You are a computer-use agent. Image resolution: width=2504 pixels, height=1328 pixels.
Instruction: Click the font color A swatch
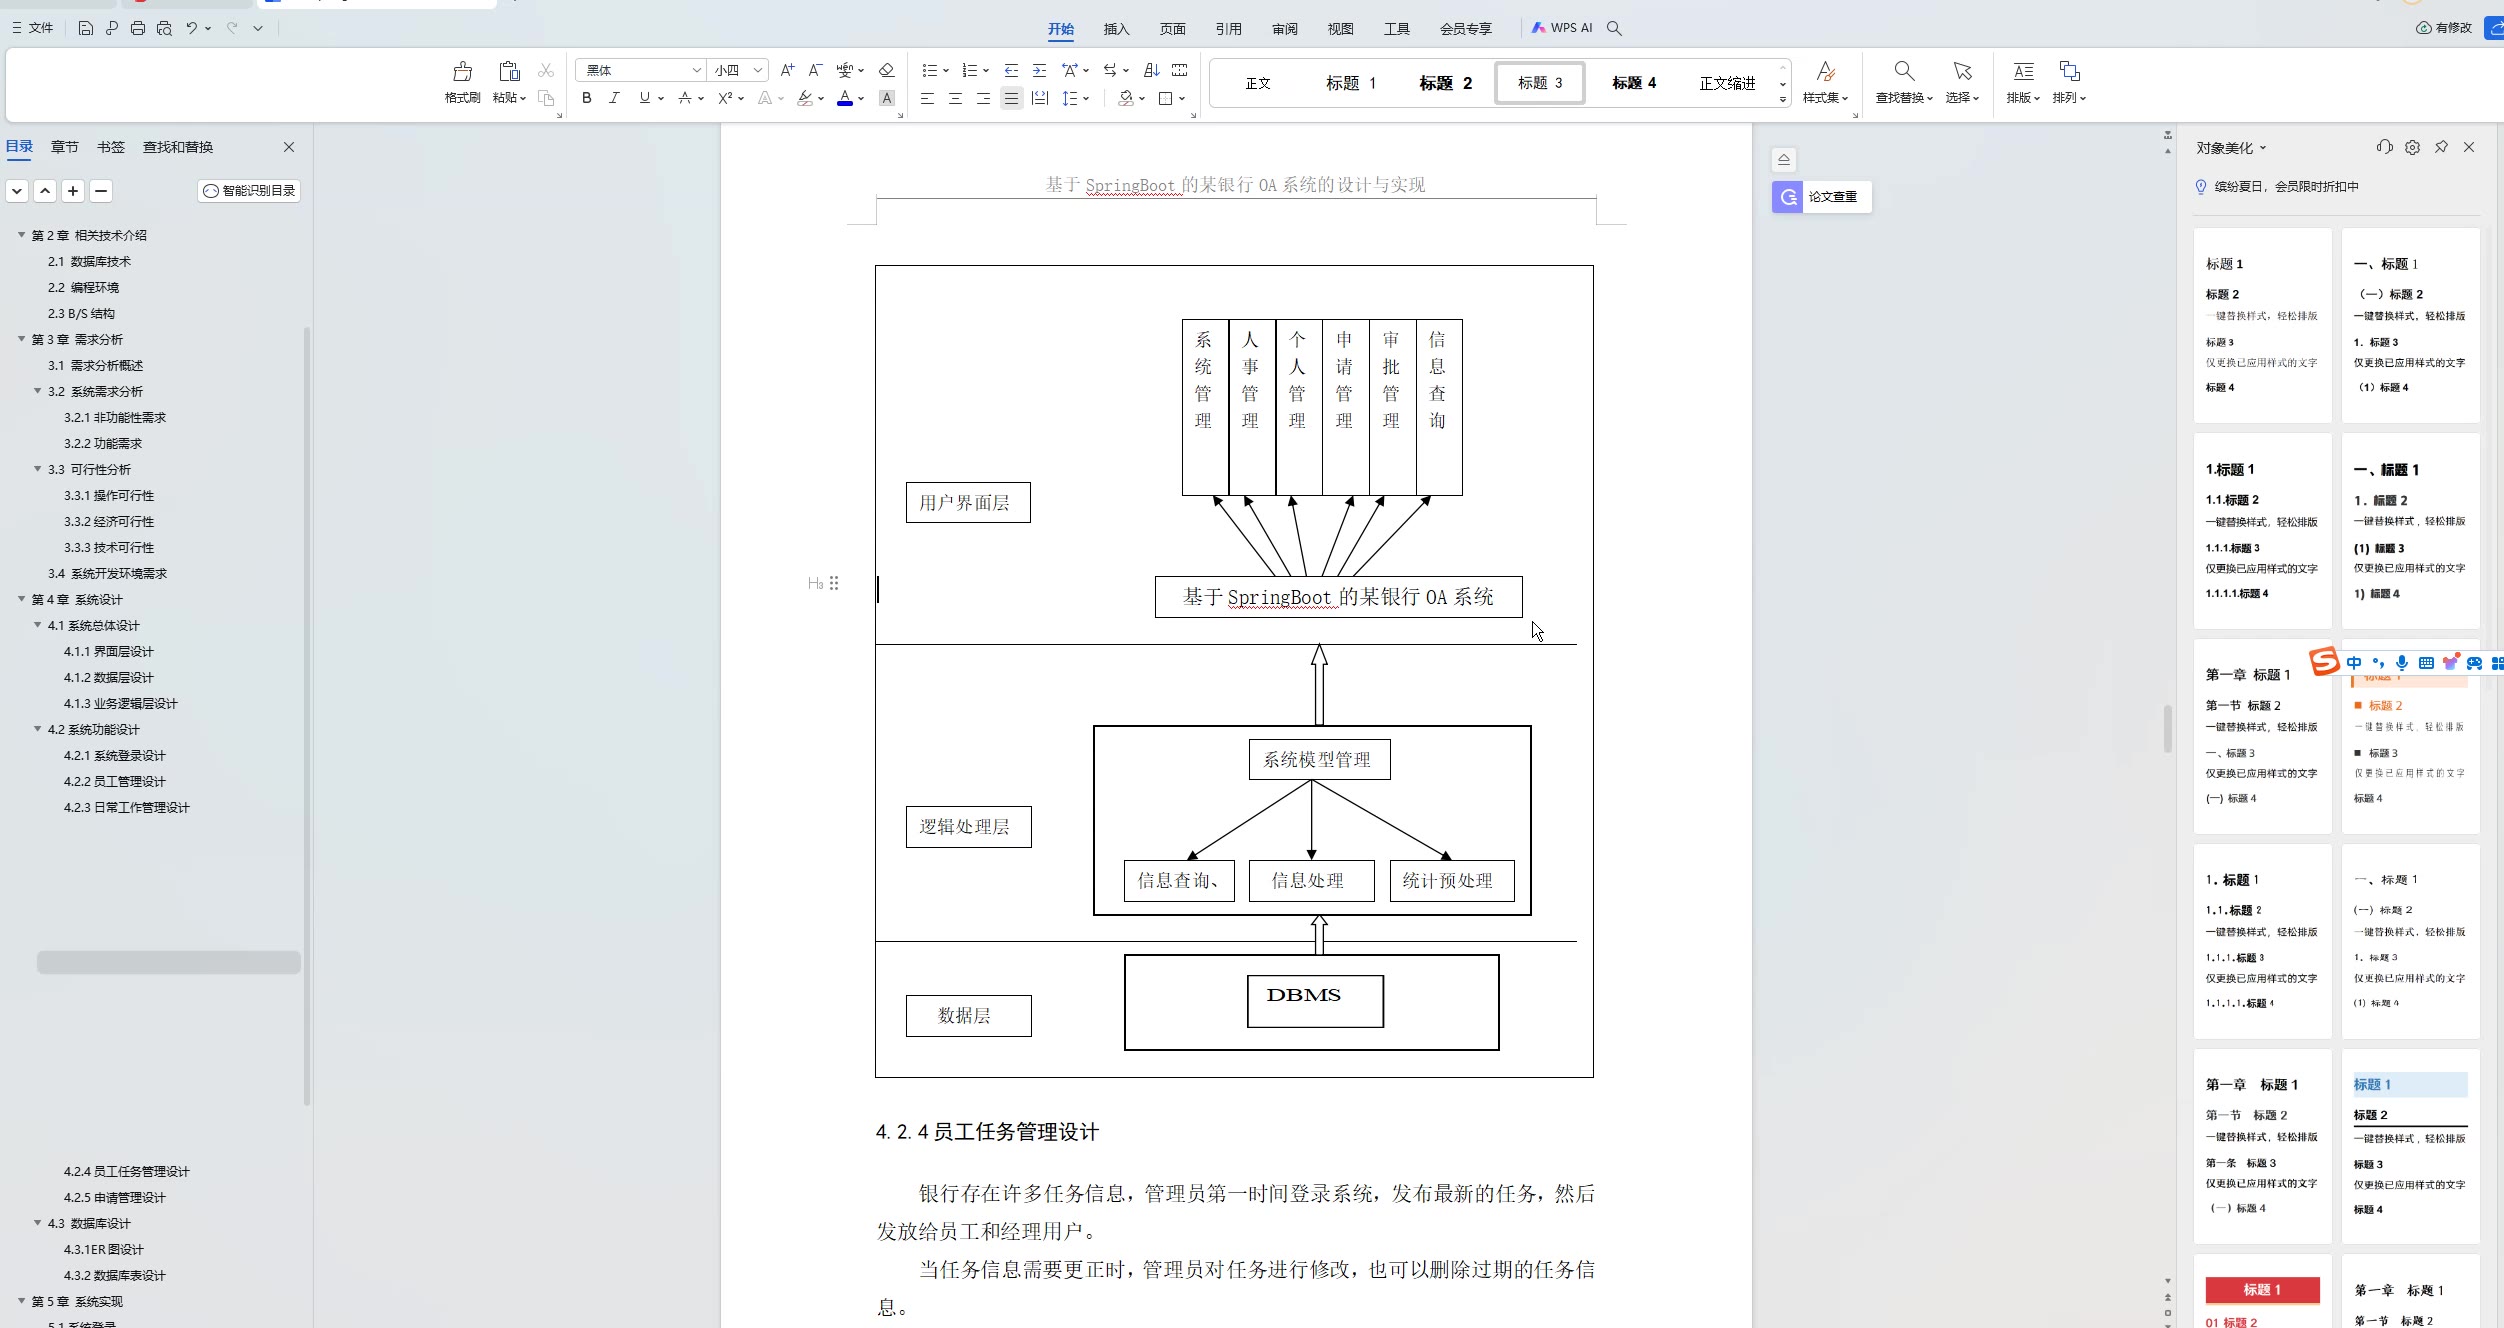pyautogui.click(x=845, y=98)
